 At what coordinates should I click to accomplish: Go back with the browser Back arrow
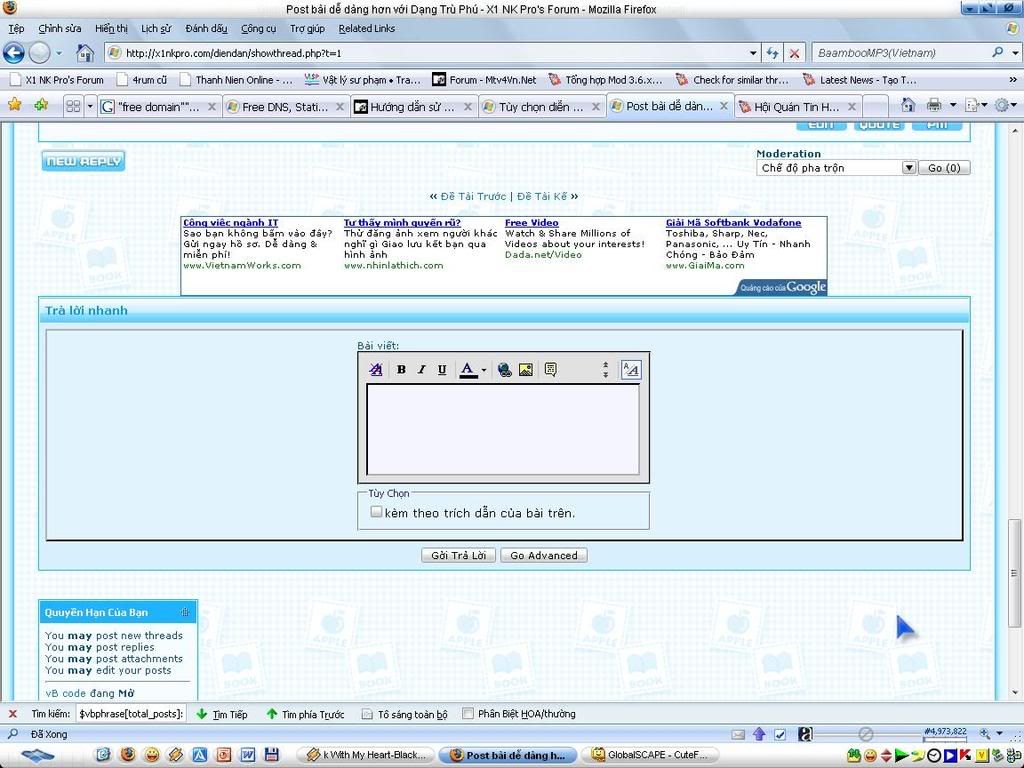[14, 53]
